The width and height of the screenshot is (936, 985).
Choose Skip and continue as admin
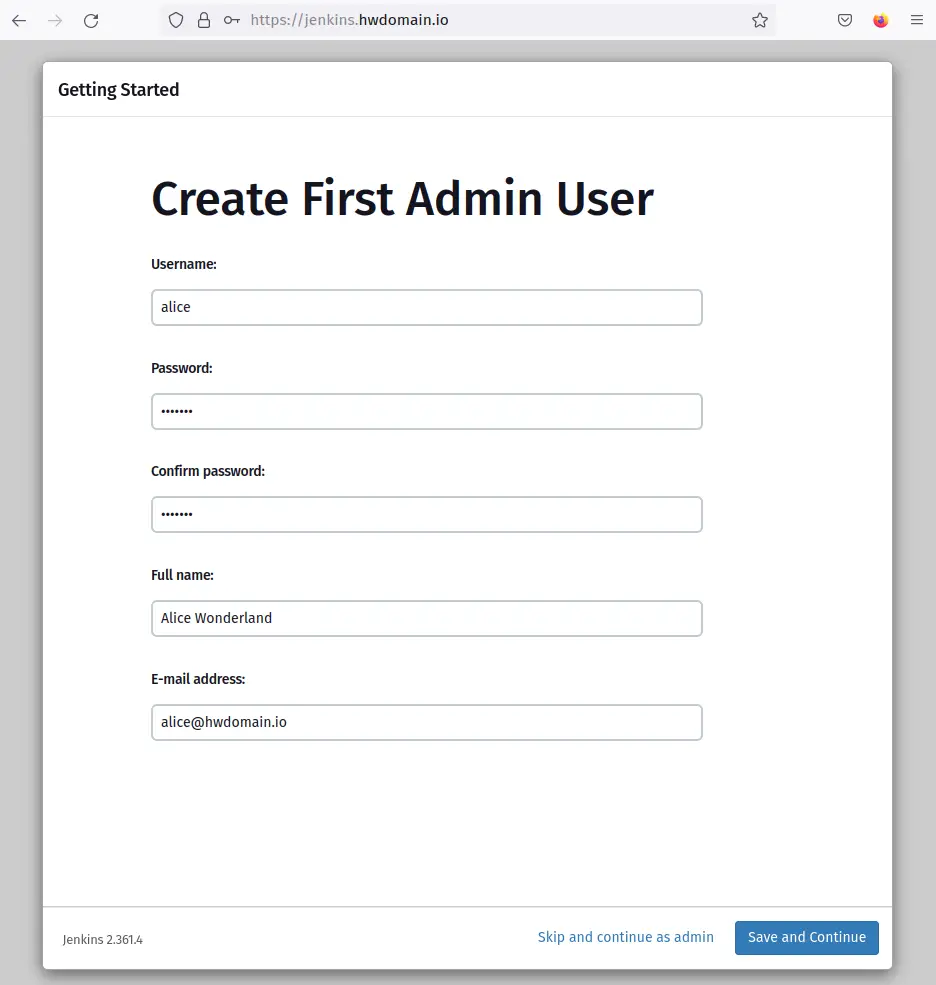pyautogui.click(x=626, y=937)
